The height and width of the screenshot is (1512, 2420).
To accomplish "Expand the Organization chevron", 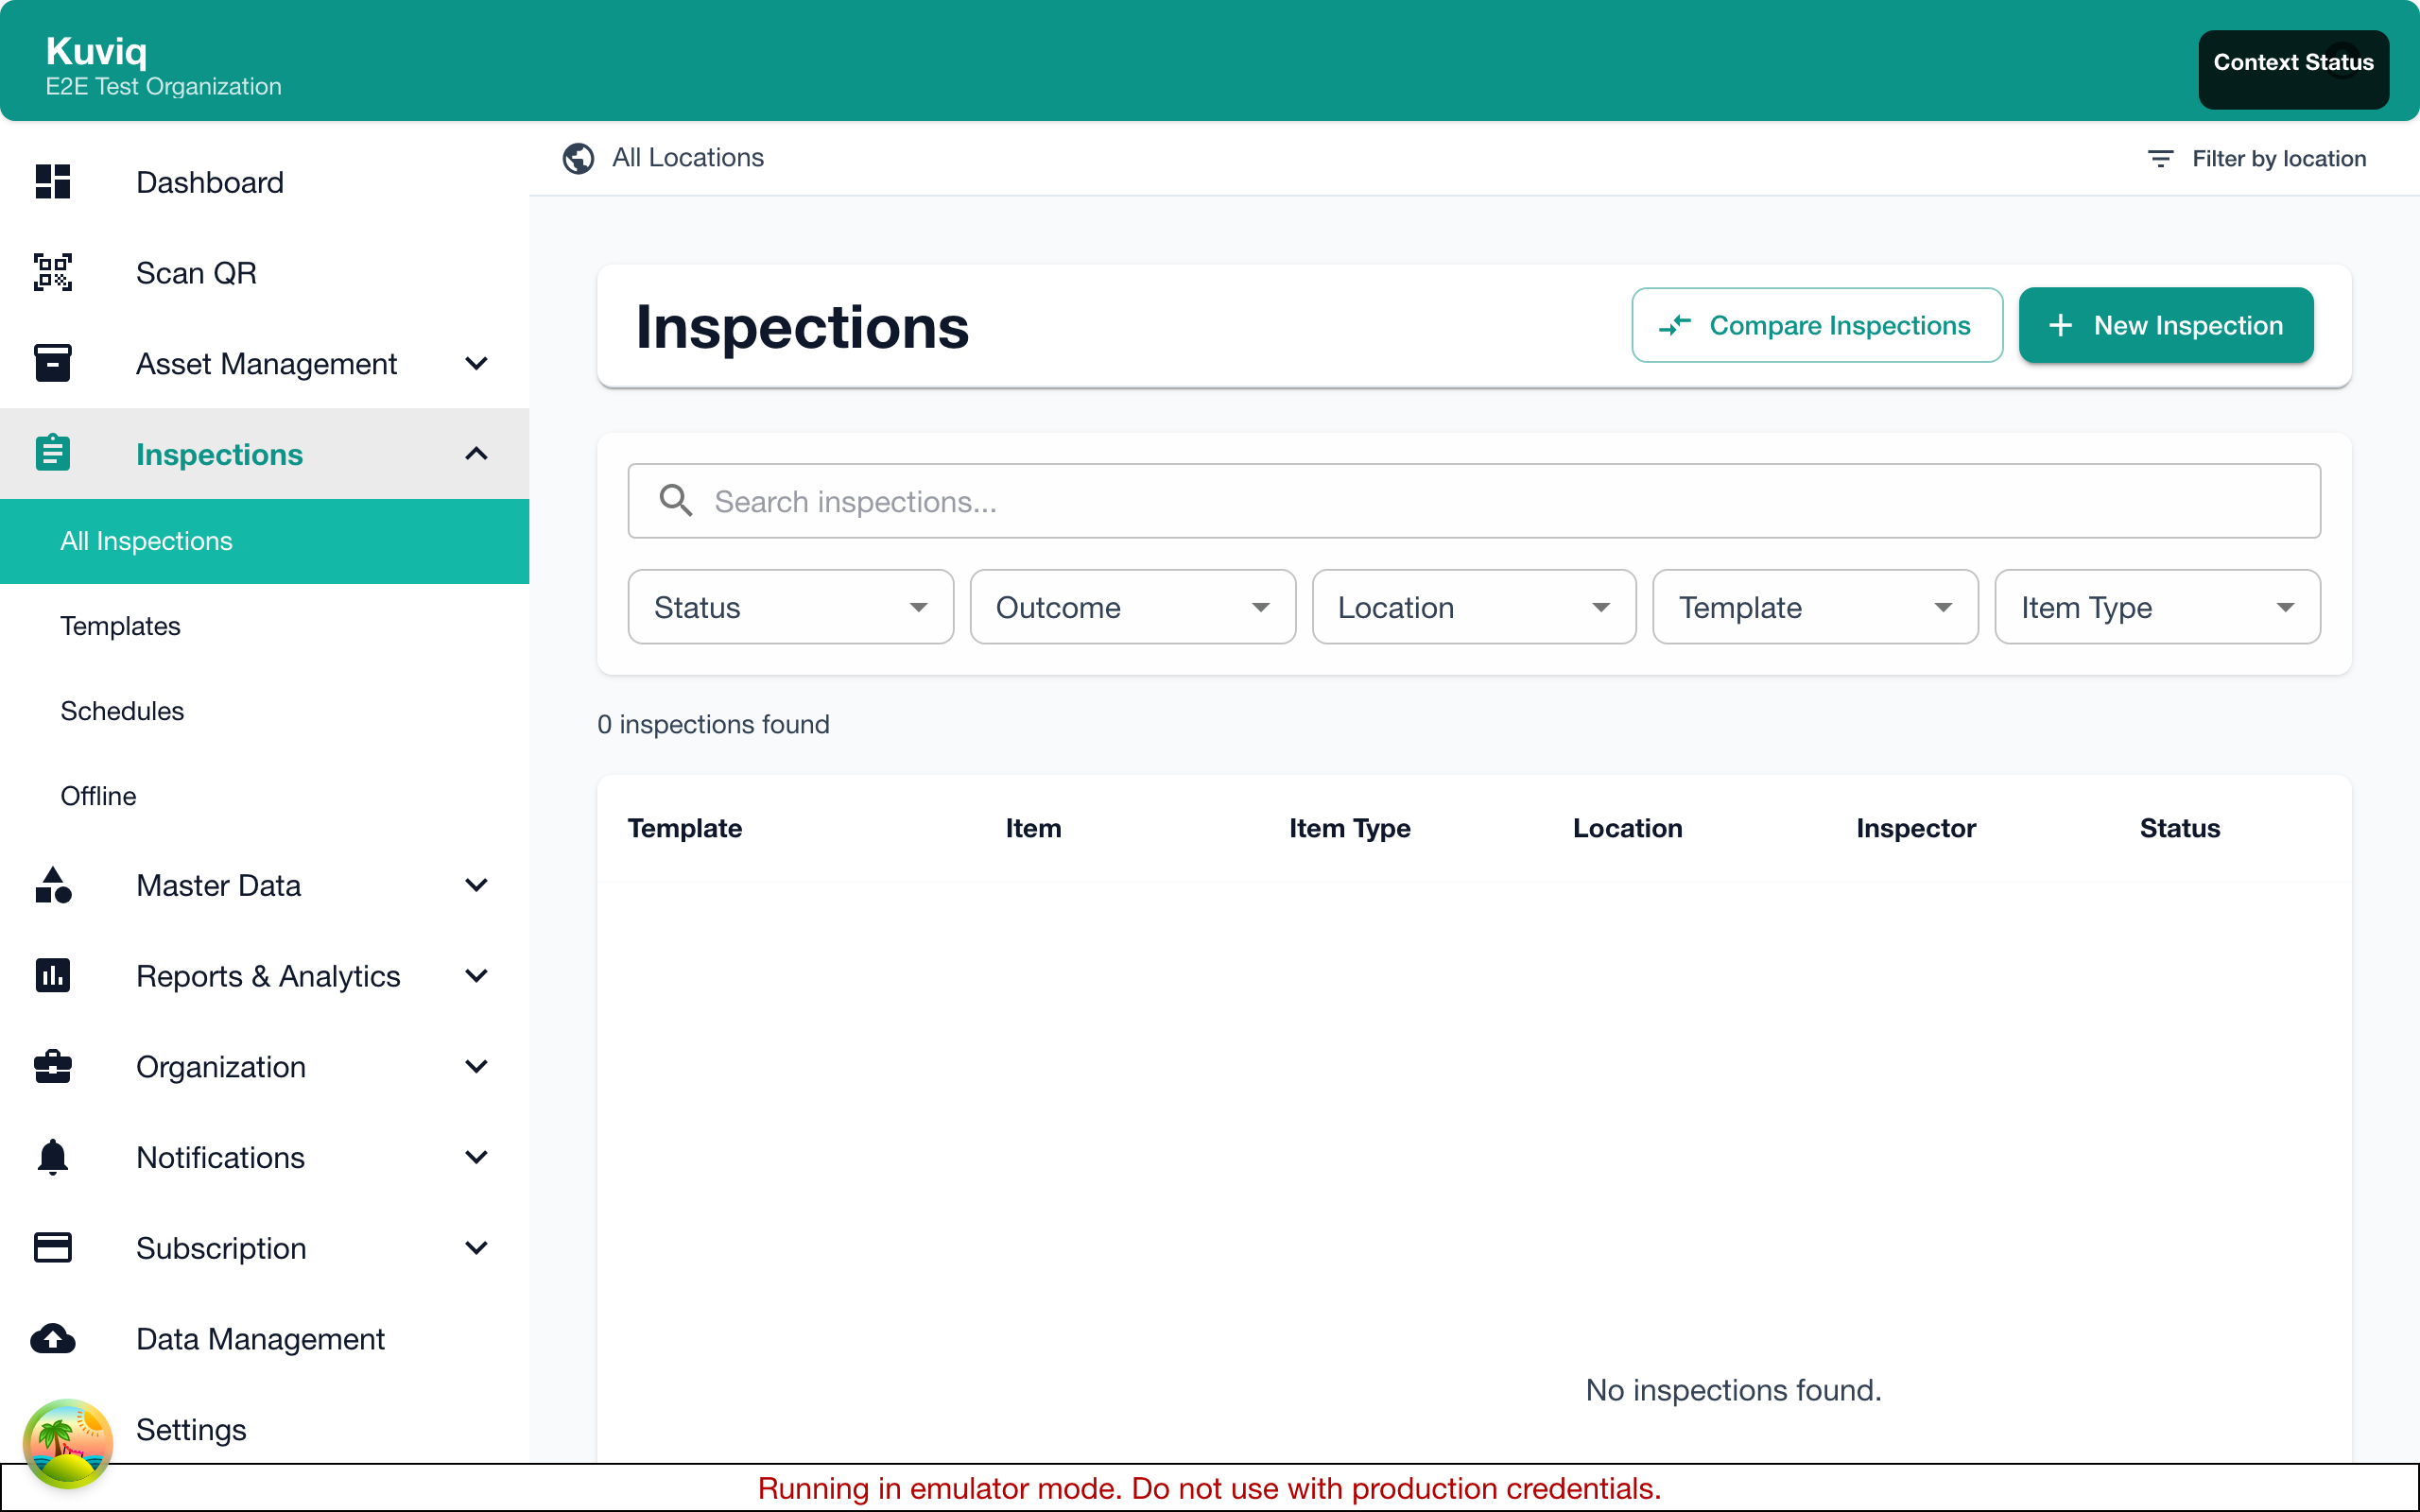I will (x=477, y=1066).
